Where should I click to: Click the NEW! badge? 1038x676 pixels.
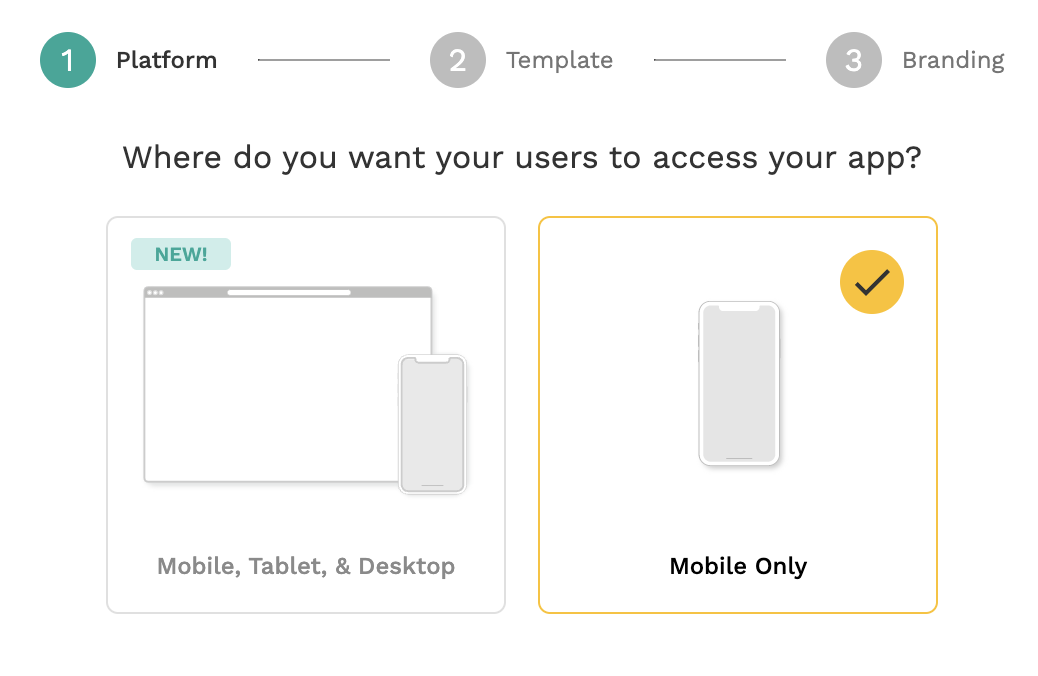181,254
